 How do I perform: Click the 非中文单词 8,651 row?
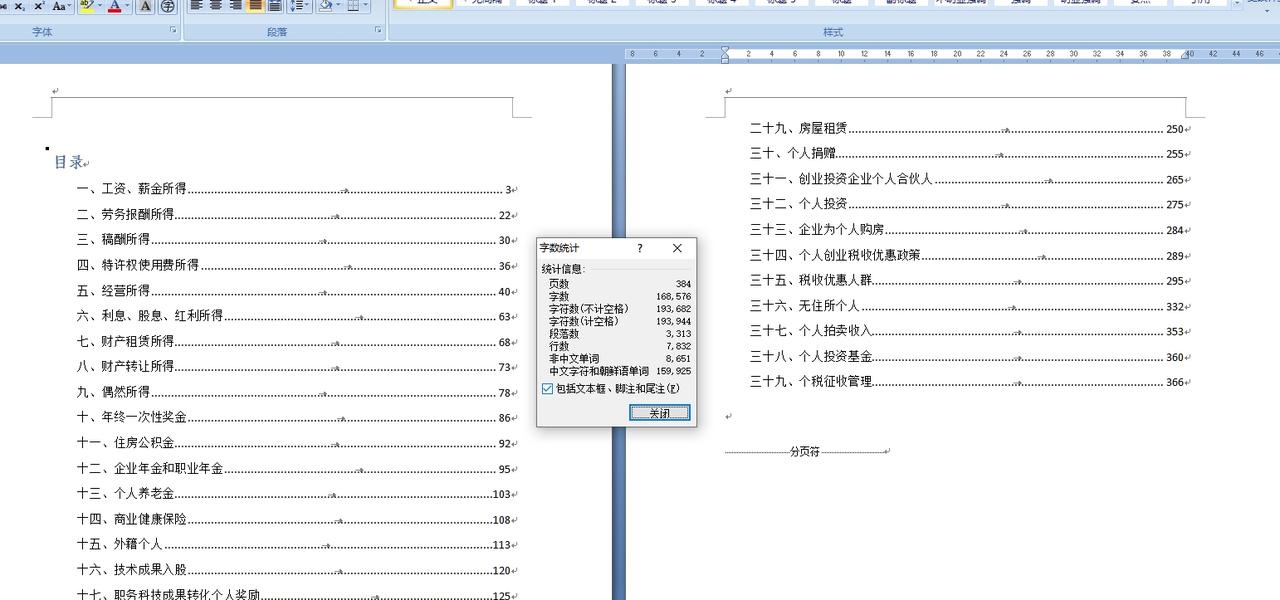(619, 358)
